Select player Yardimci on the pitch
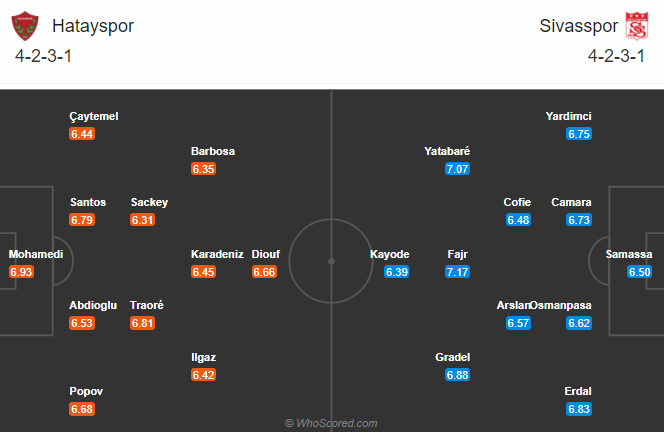Viewport: 664px width, 432px height. (568, 116)
